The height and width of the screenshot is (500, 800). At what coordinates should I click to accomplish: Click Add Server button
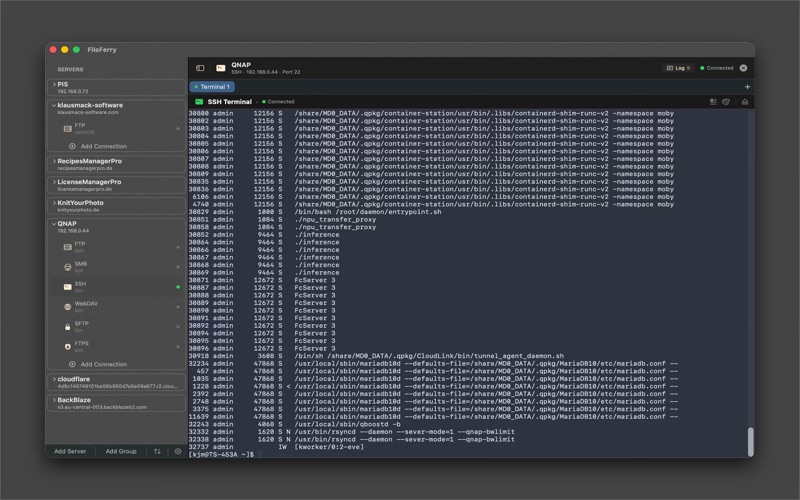pyautogui.click(x=70, y=451)
